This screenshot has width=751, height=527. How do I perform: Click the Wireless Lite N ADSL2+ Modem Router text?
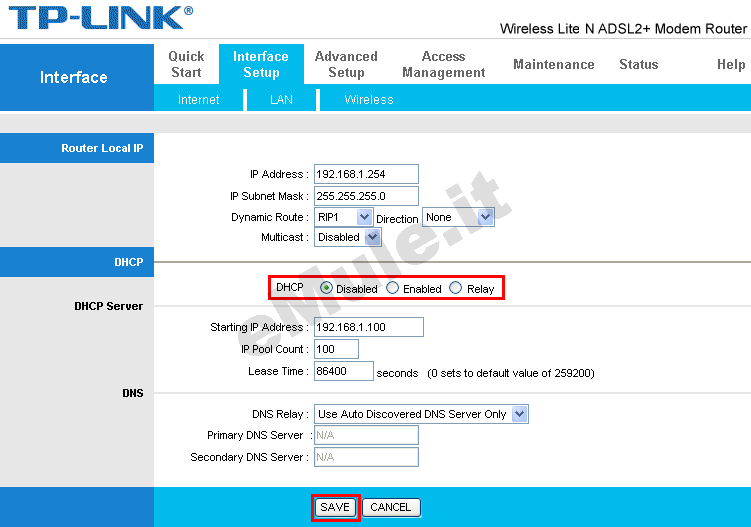(623, 29)
